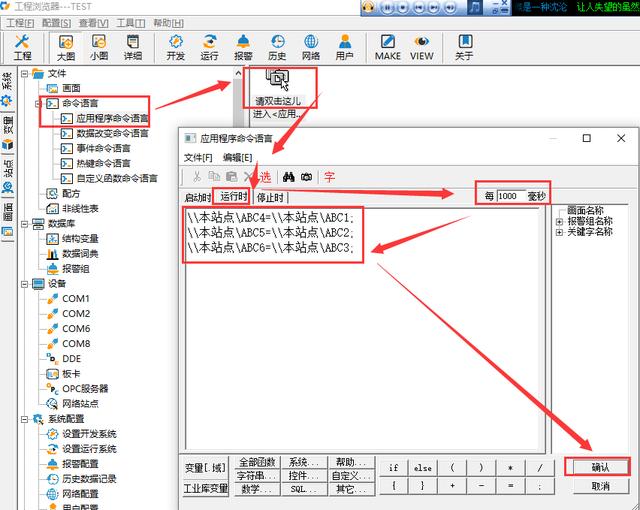Image resolution: width=640 pixels, height=510 pixels.
Task: Switch to 小图 small icon view
Action: pos(99,47)
